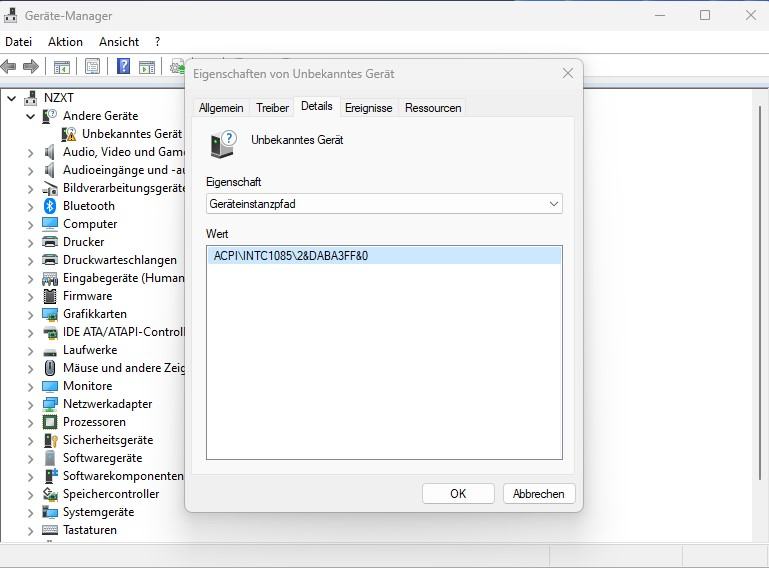Select the value ACPI\INTC1085\2&DABA3FF&0
769x568 pixels.
pos(384,256)
